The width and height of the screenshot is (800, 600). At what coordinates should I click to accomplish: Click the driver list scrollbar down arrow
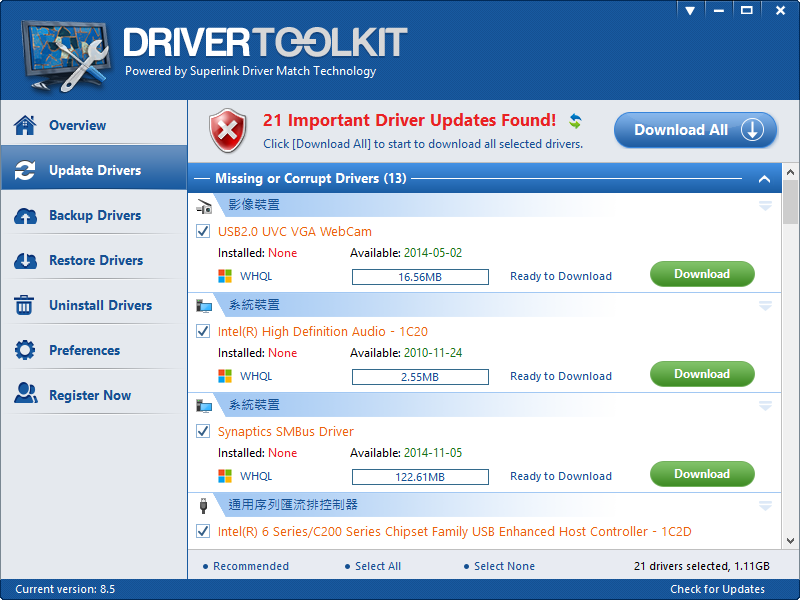pyautogui.click(x=790, y=541)
